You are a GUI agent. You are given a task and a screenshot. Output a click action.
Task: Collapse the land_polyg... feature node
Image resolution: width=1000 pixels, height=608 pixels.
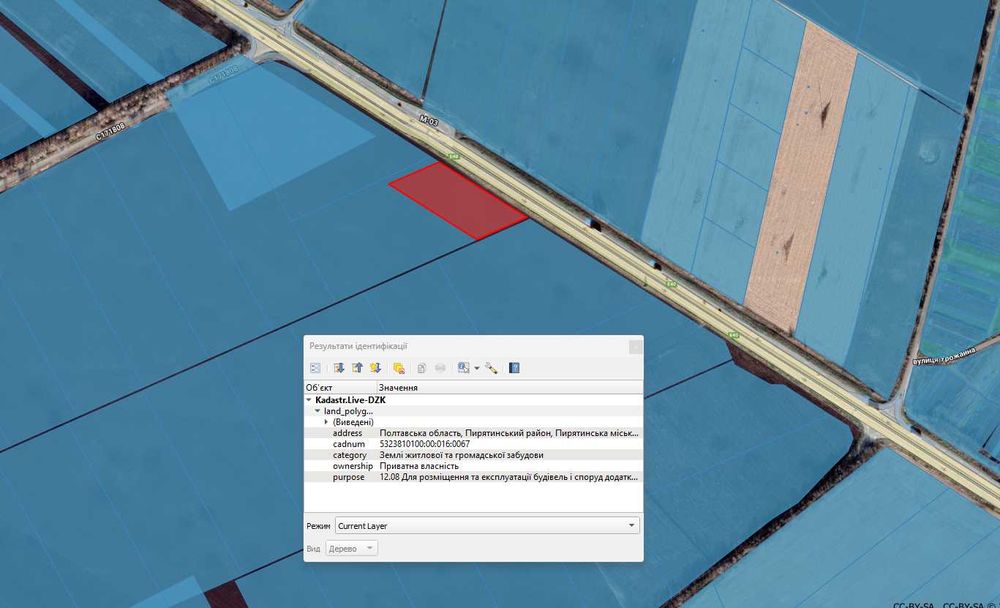pyautogui.click(x=318, y=412)
